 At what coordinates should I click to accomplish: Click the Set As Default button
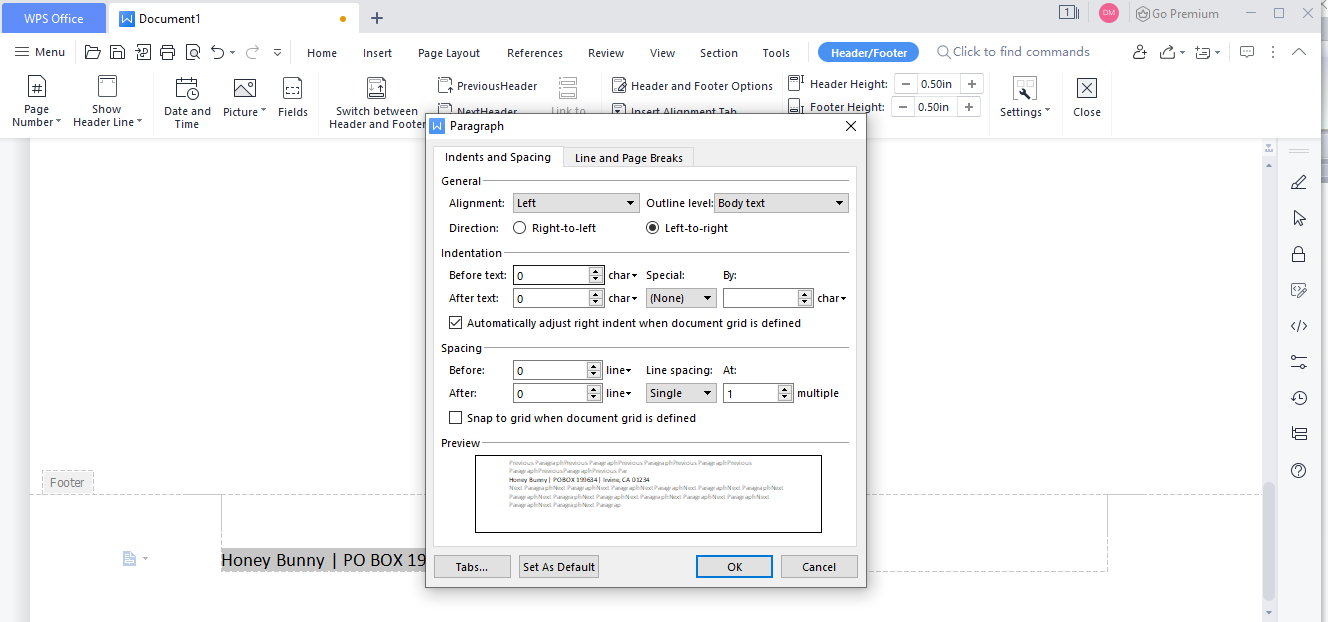[x=559, y=567]
